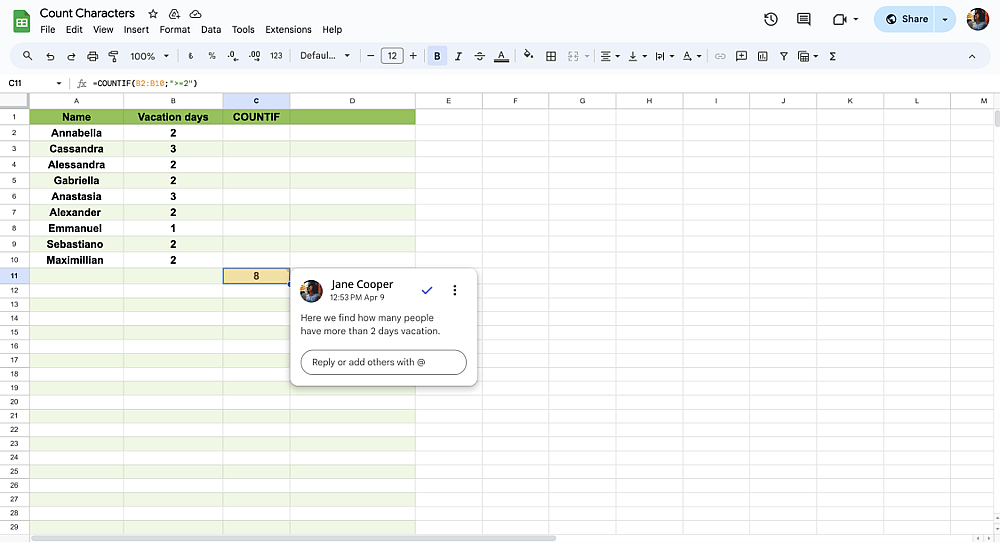Screen dimensions: 1000x543
Task: Move document via folder drive icon
Action: coord(174,13)
